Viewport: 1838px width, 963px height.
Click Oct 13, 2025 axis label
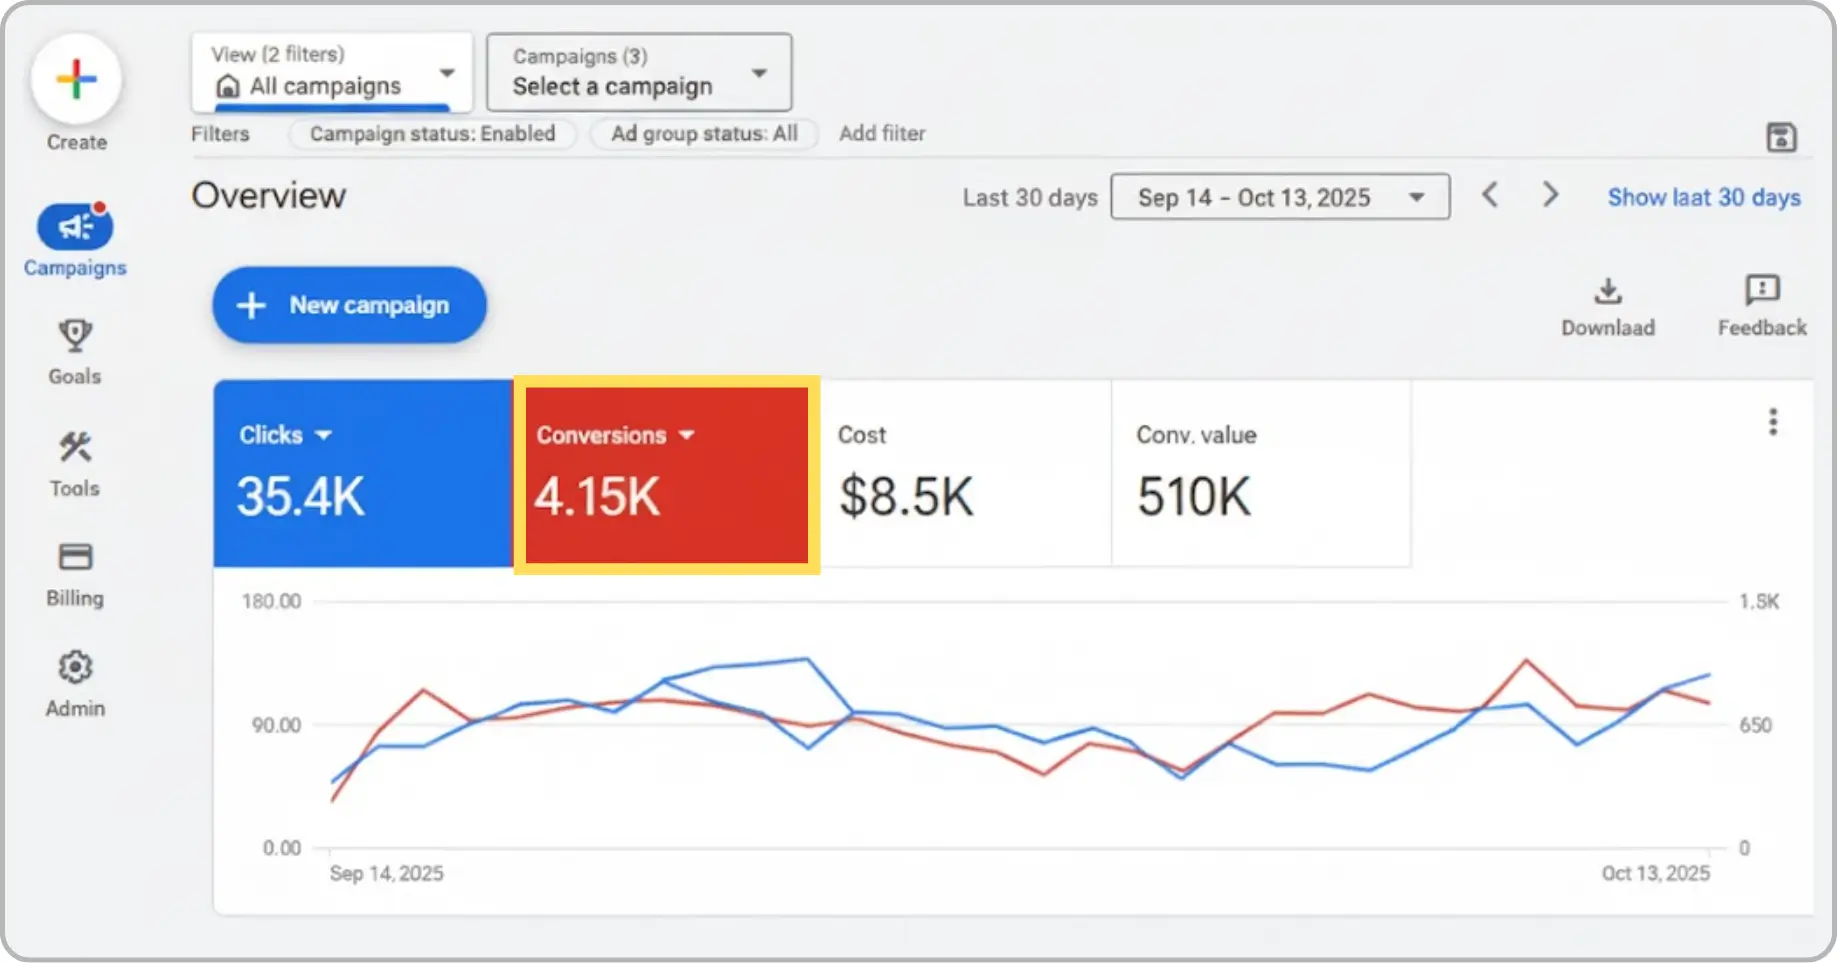coord(1656,873)
